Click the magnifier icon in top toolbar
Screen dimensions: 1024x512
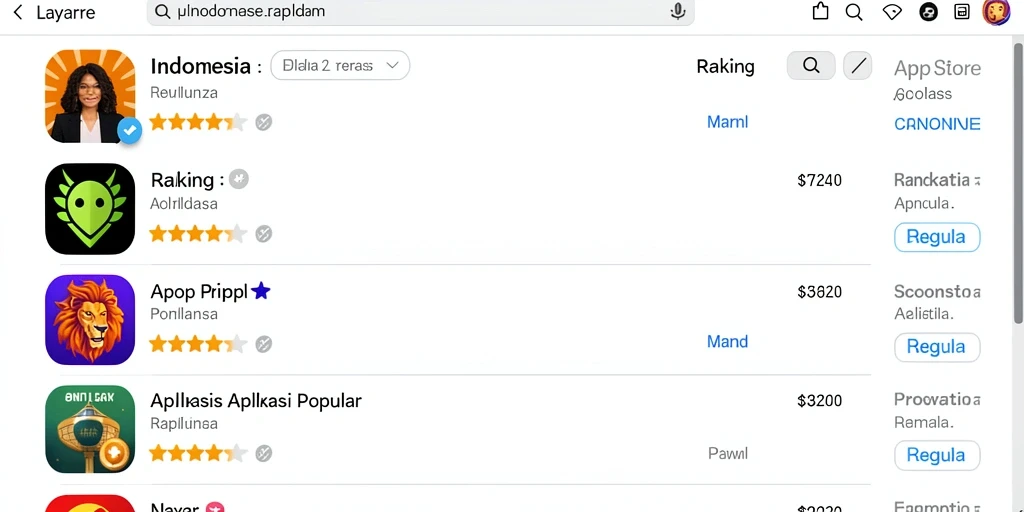coord(854,12)
